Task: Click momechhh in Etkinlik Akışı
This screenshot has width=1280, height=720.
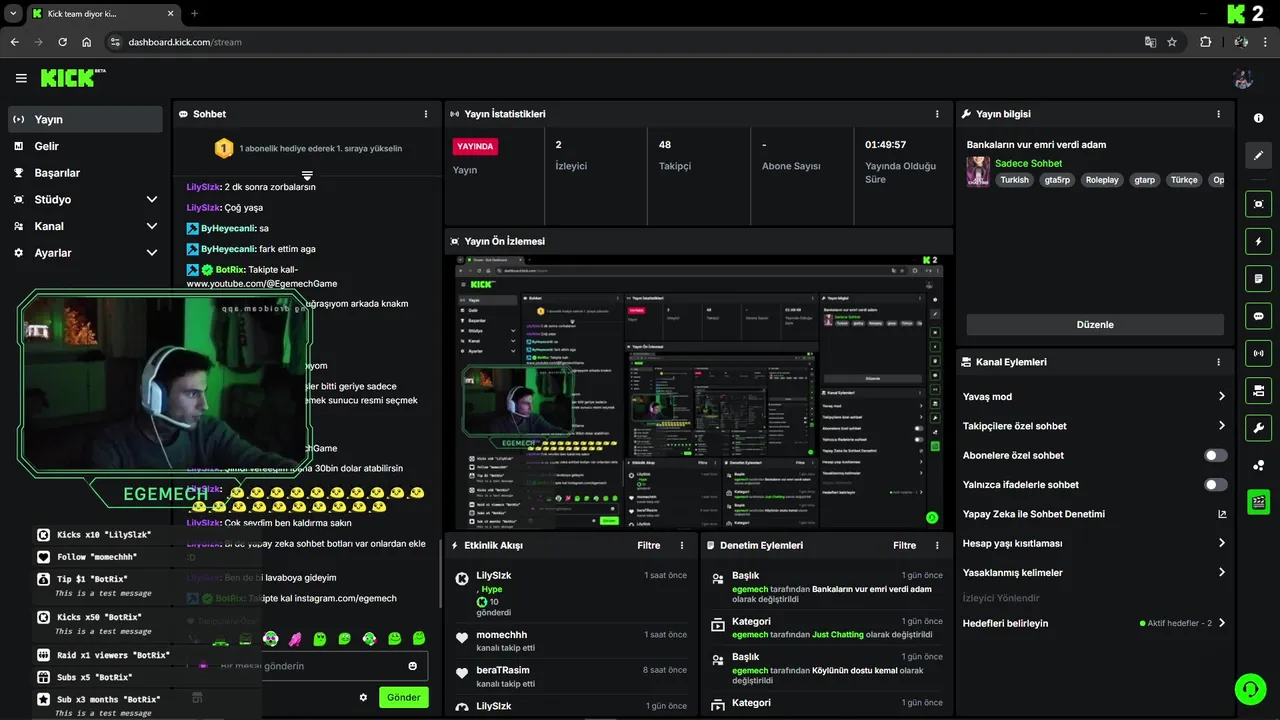Action: (502, 635)
